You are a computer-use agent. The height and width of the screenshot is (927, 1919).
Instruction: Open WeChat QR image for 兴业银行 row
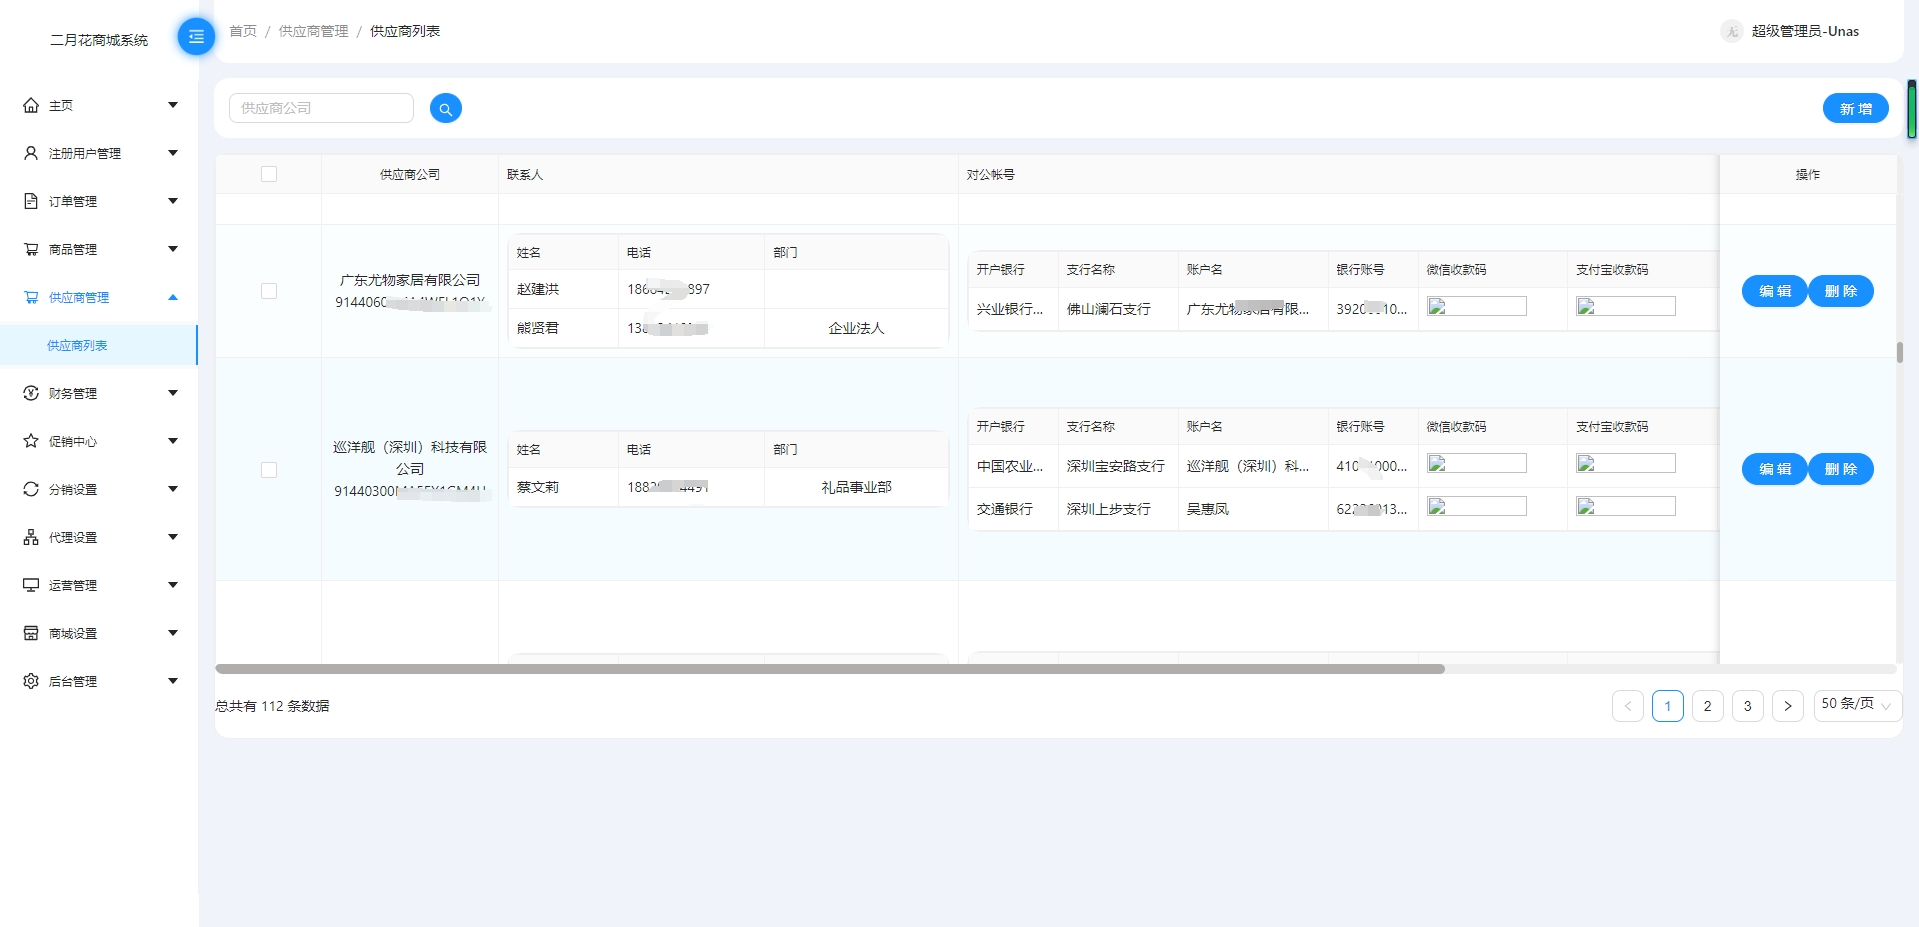click(x=1477, y=307)
